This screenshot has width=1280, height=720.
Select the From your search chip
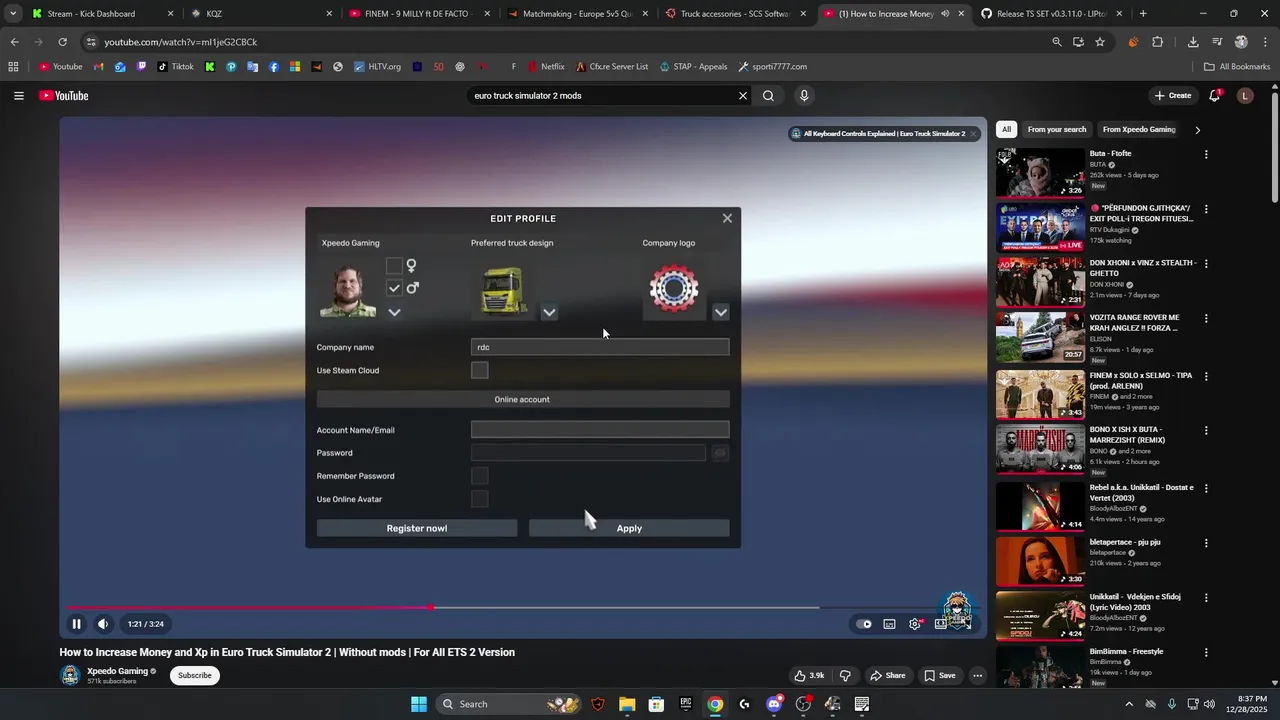coord(1056,129)
